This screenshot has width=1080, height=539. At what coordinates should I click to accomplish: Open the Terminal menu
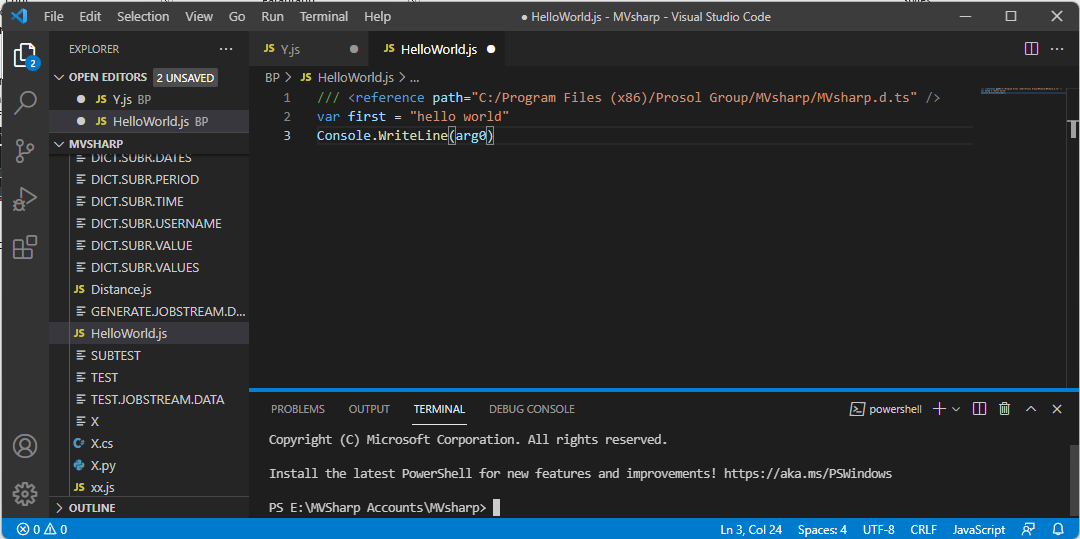click(325, 17)
